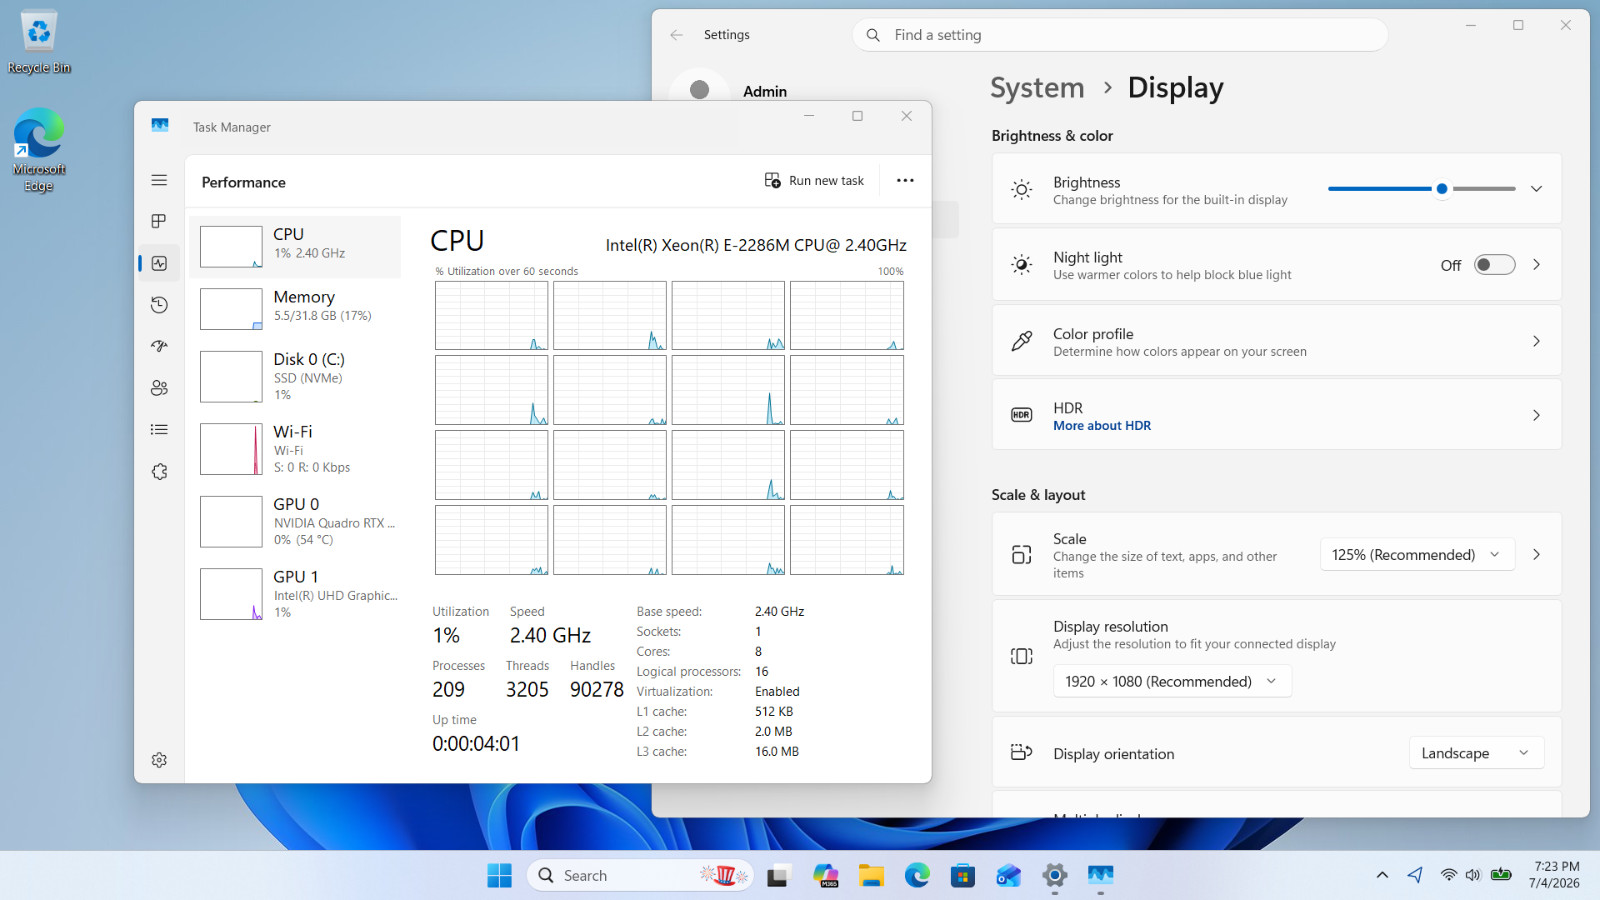This screenshot has height=900, width=1600.
Task: Open Night light settings chevron
Action: (1536, 265)
